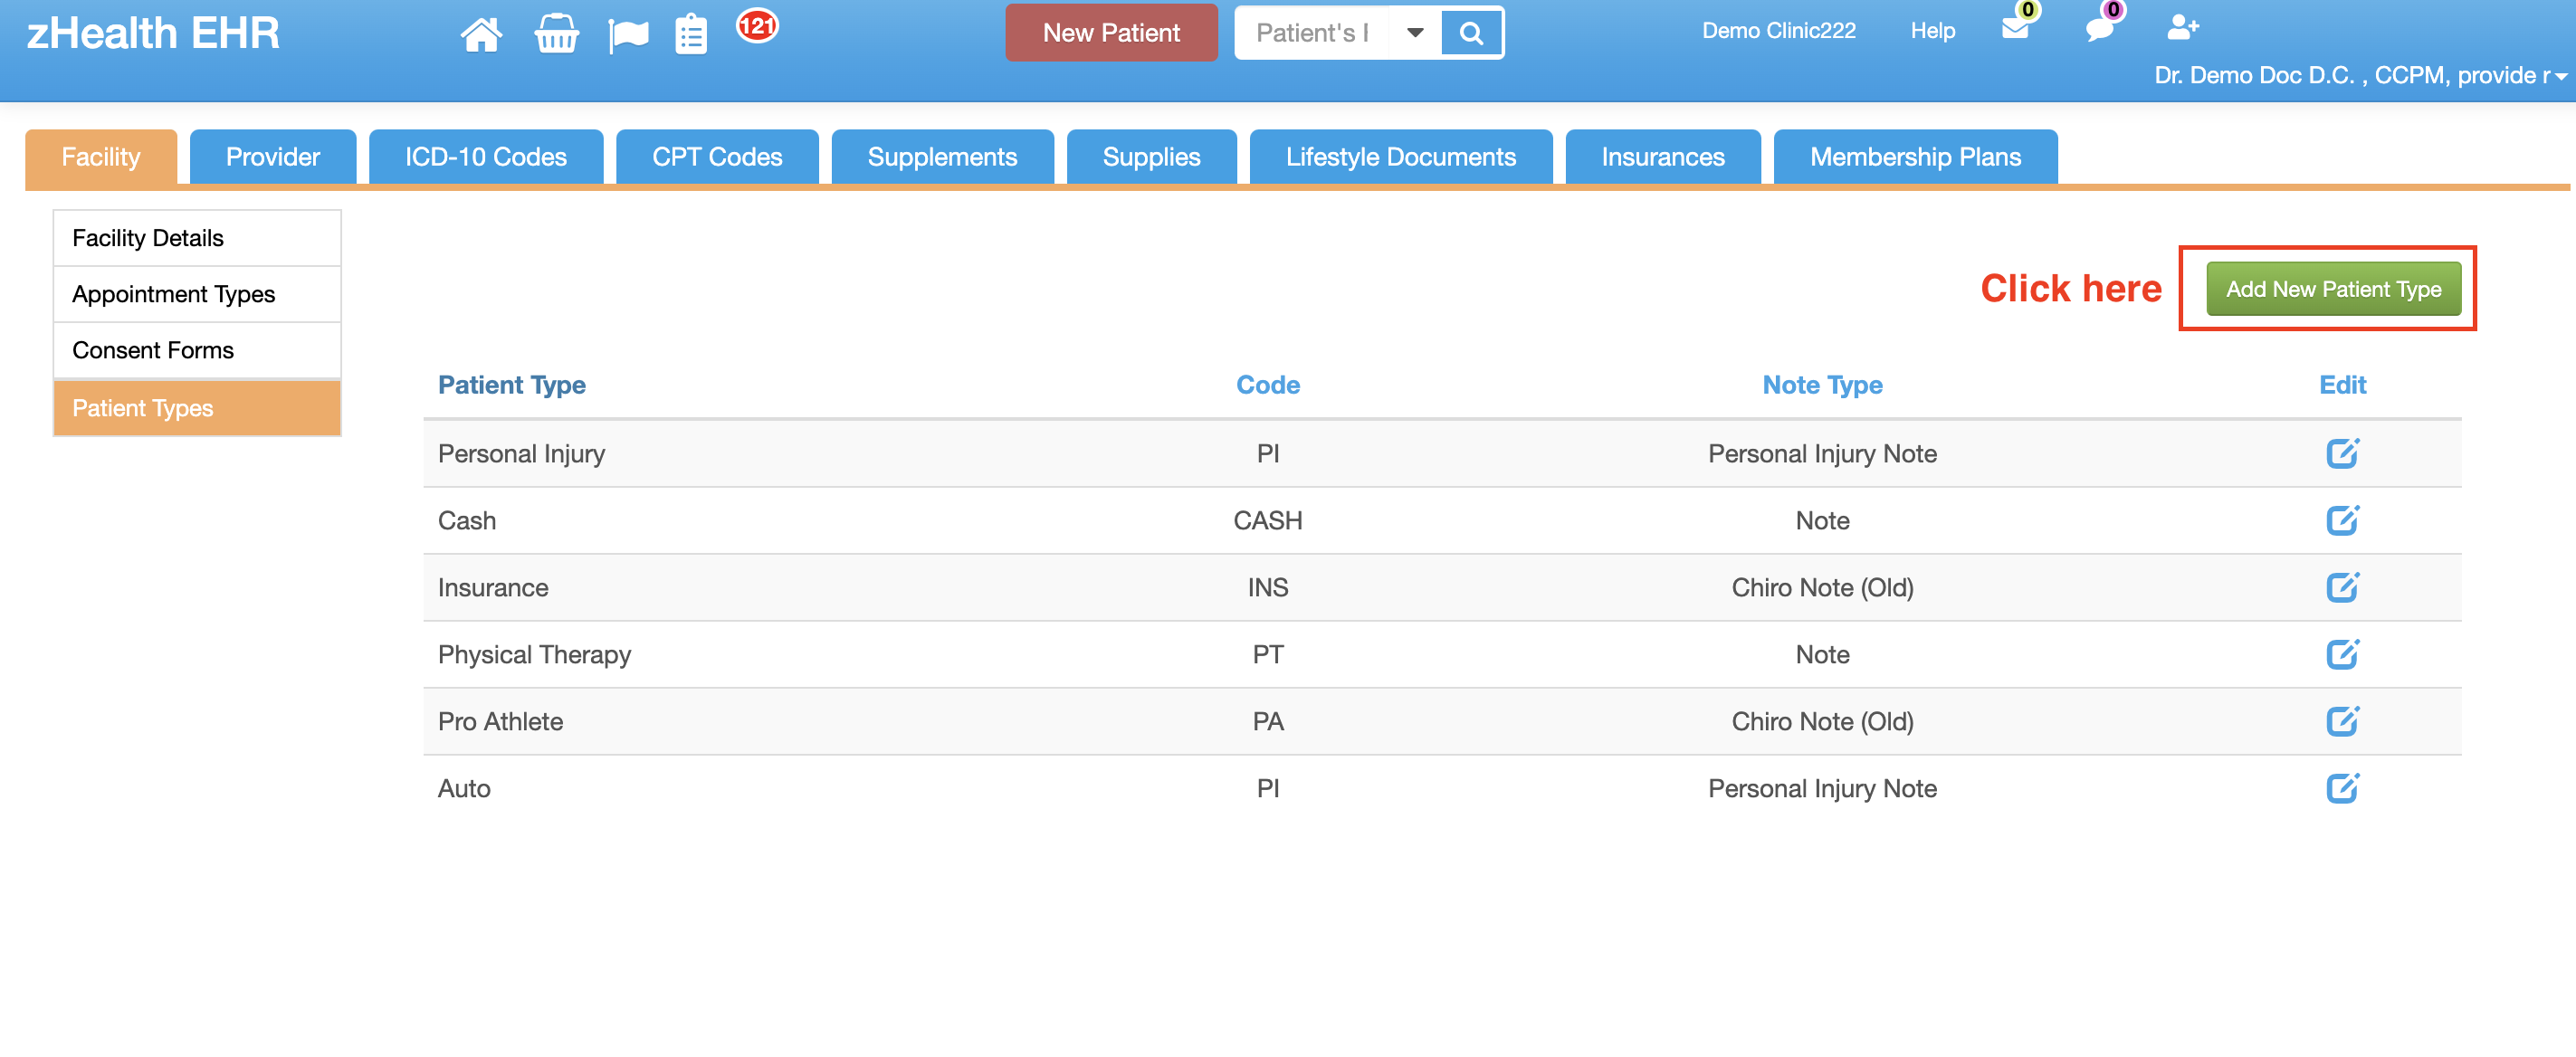Viewport: 2576px width, 1057px height.
Task: Click the Cash row name
Action: click(467, 521)
